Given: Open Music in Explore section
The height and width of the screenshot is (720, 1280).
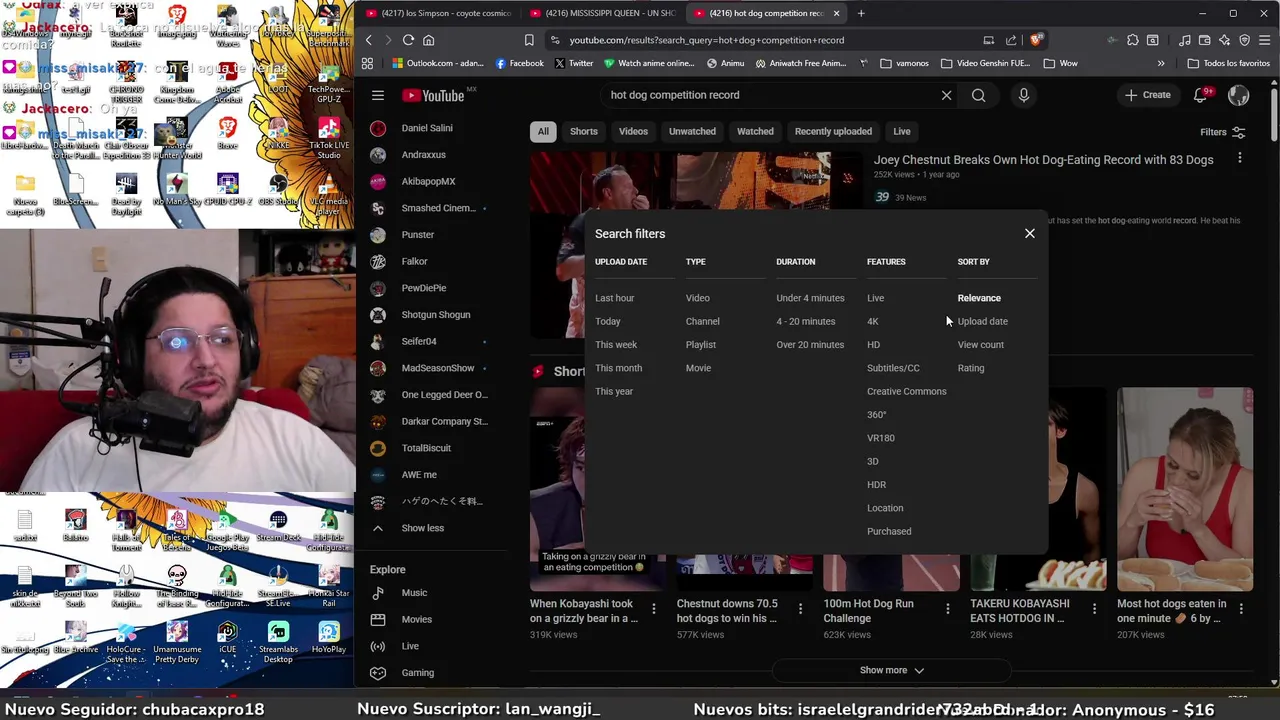Looking at the screenshot, I should (x=430, y=593).
